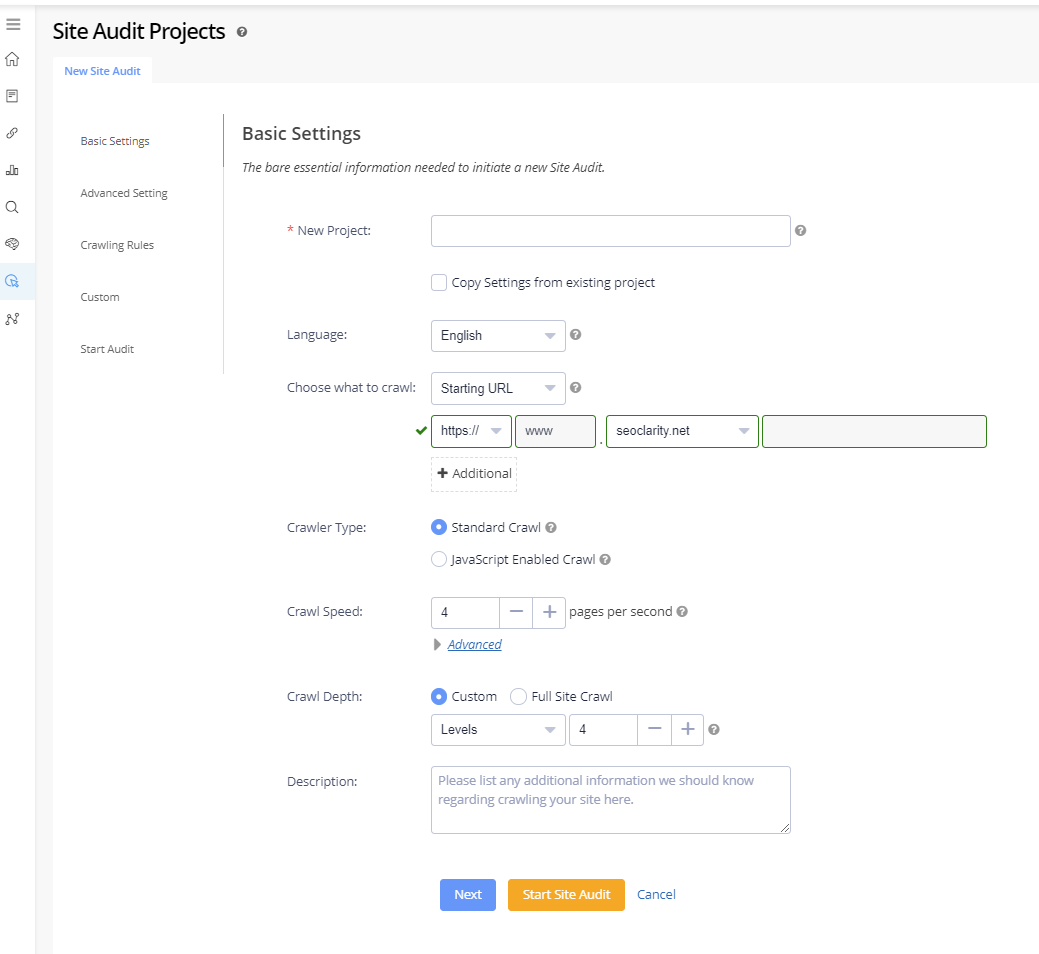
Task: Click the Cancel link
Action: (x=656, y=895)
